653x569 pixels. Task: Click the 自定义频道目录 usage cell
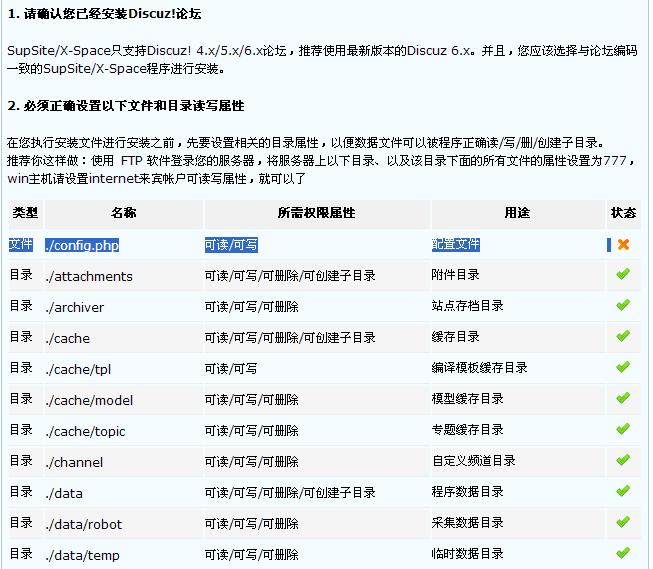474,461
